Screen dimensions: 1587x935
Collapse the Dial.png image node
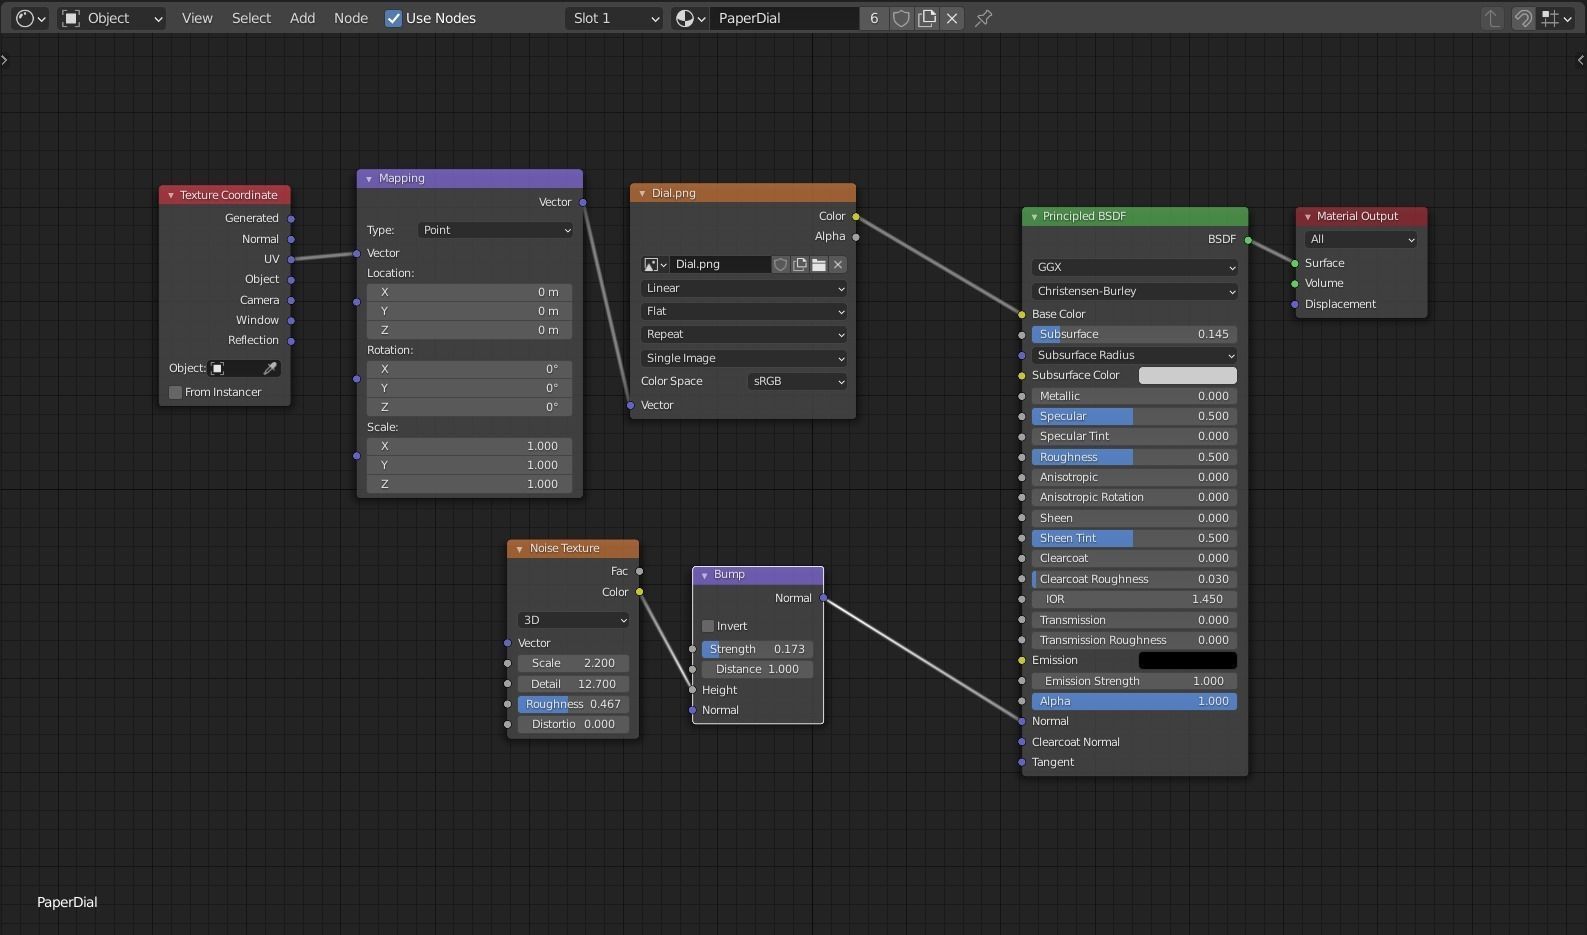point(642,193)
